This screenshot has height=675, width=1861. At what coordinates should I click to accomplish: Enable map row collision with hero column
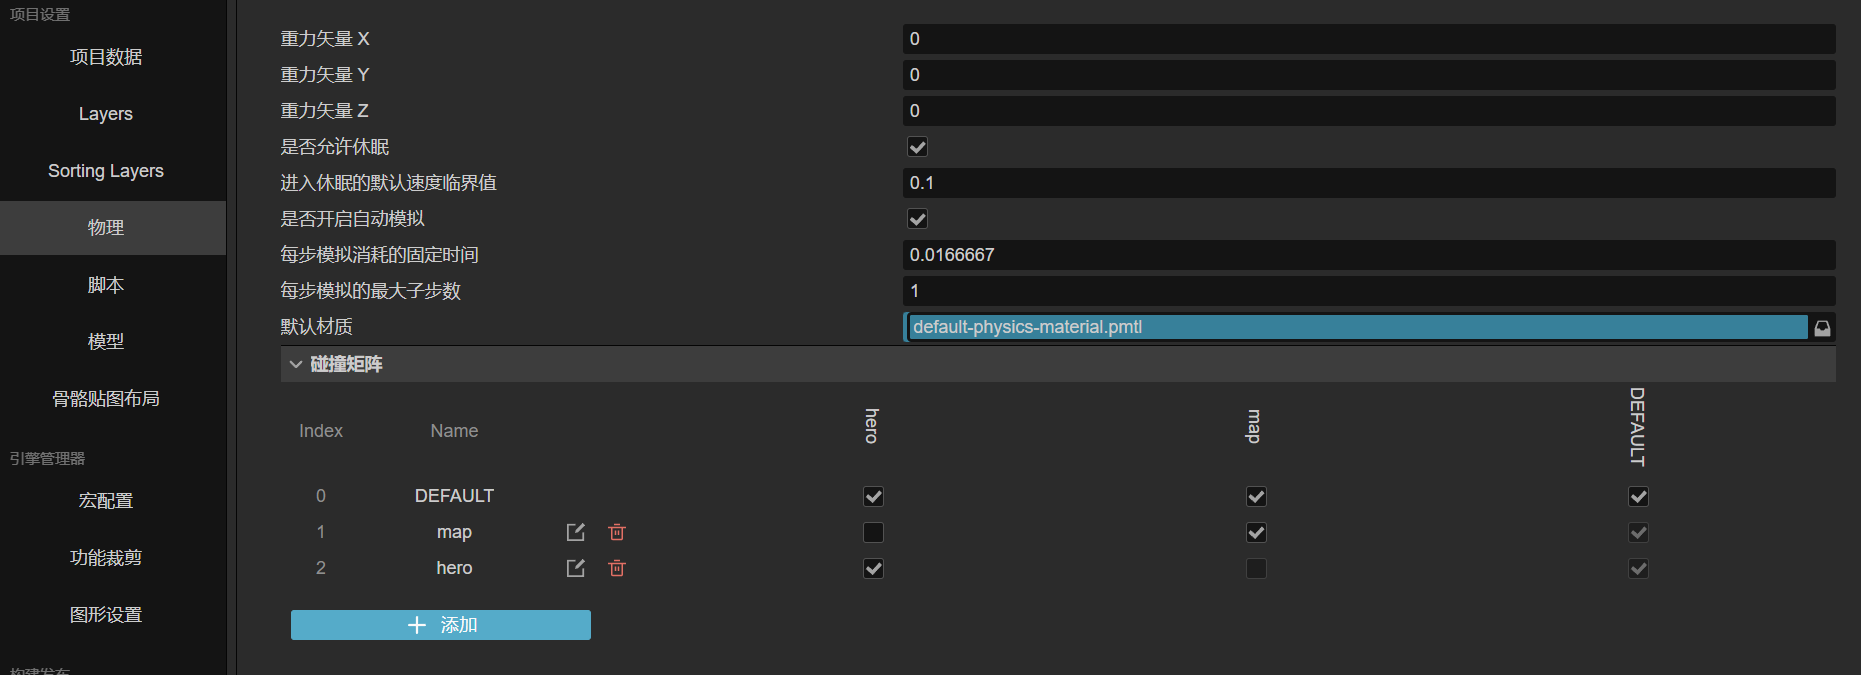pos(873,532)
